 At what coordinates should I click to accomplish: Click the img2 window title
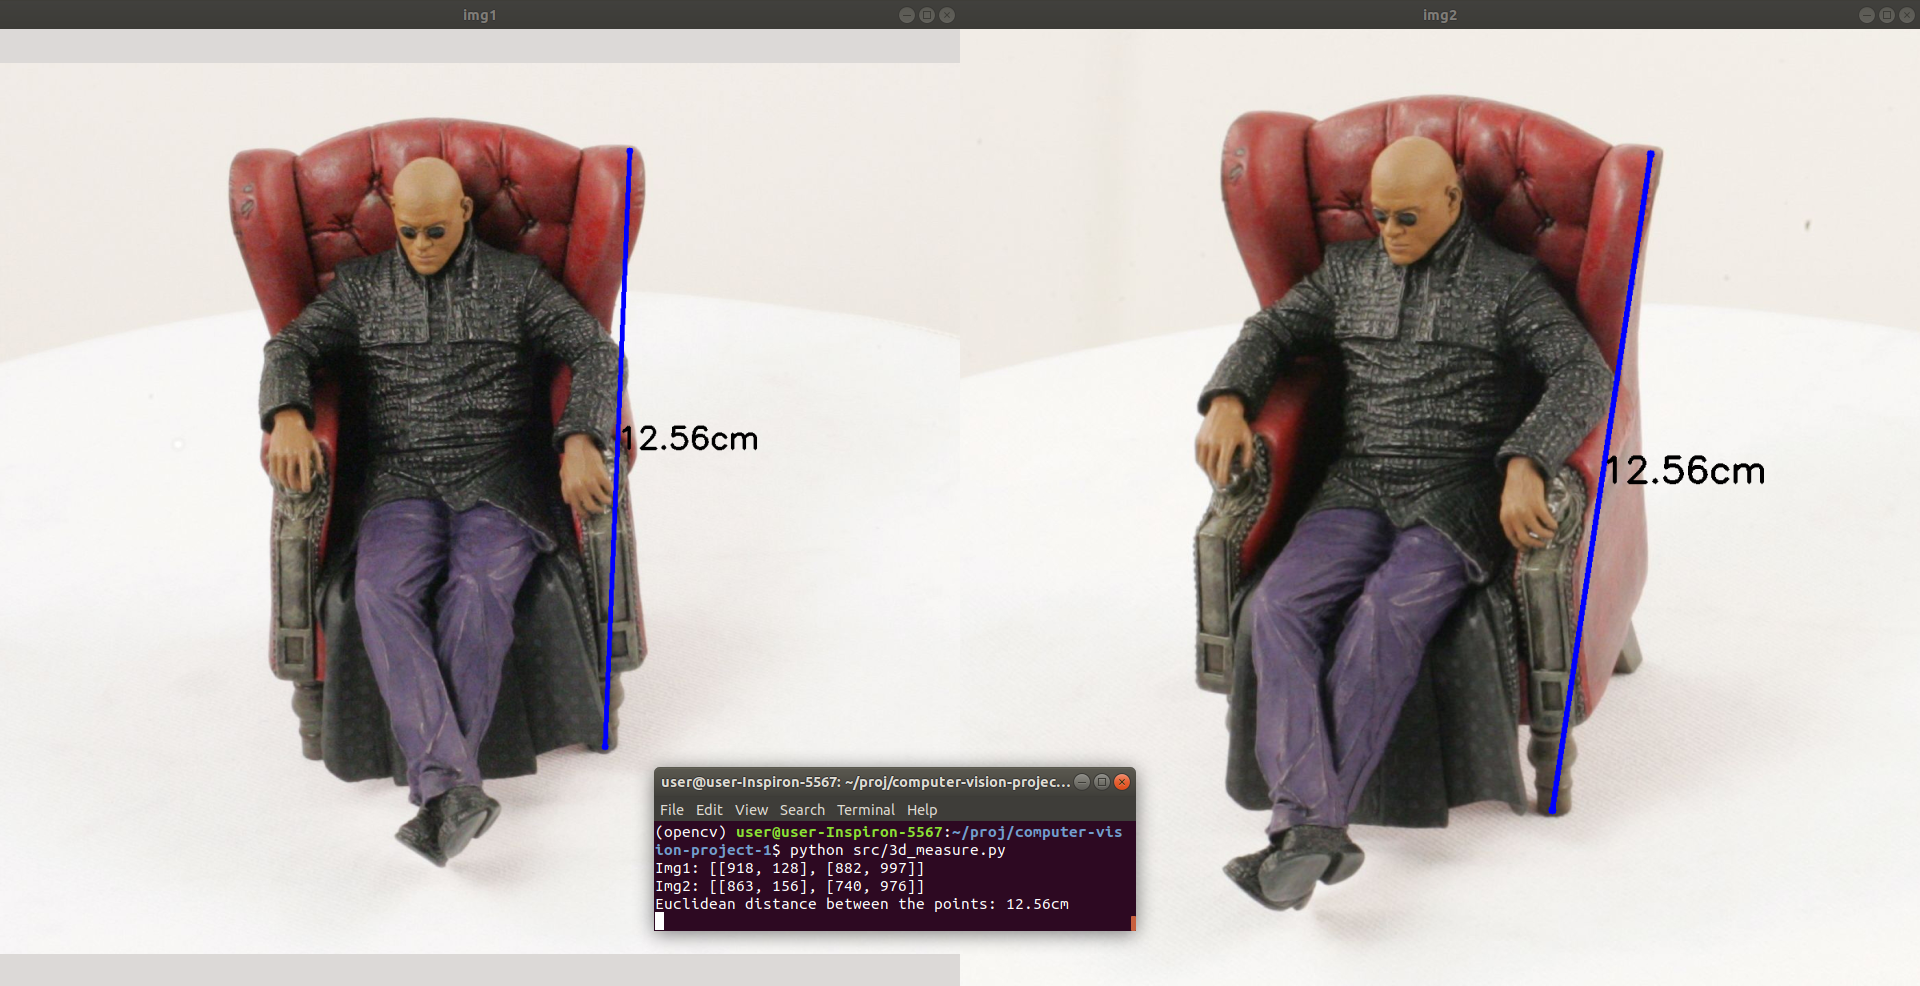[x=1440, y=15]
